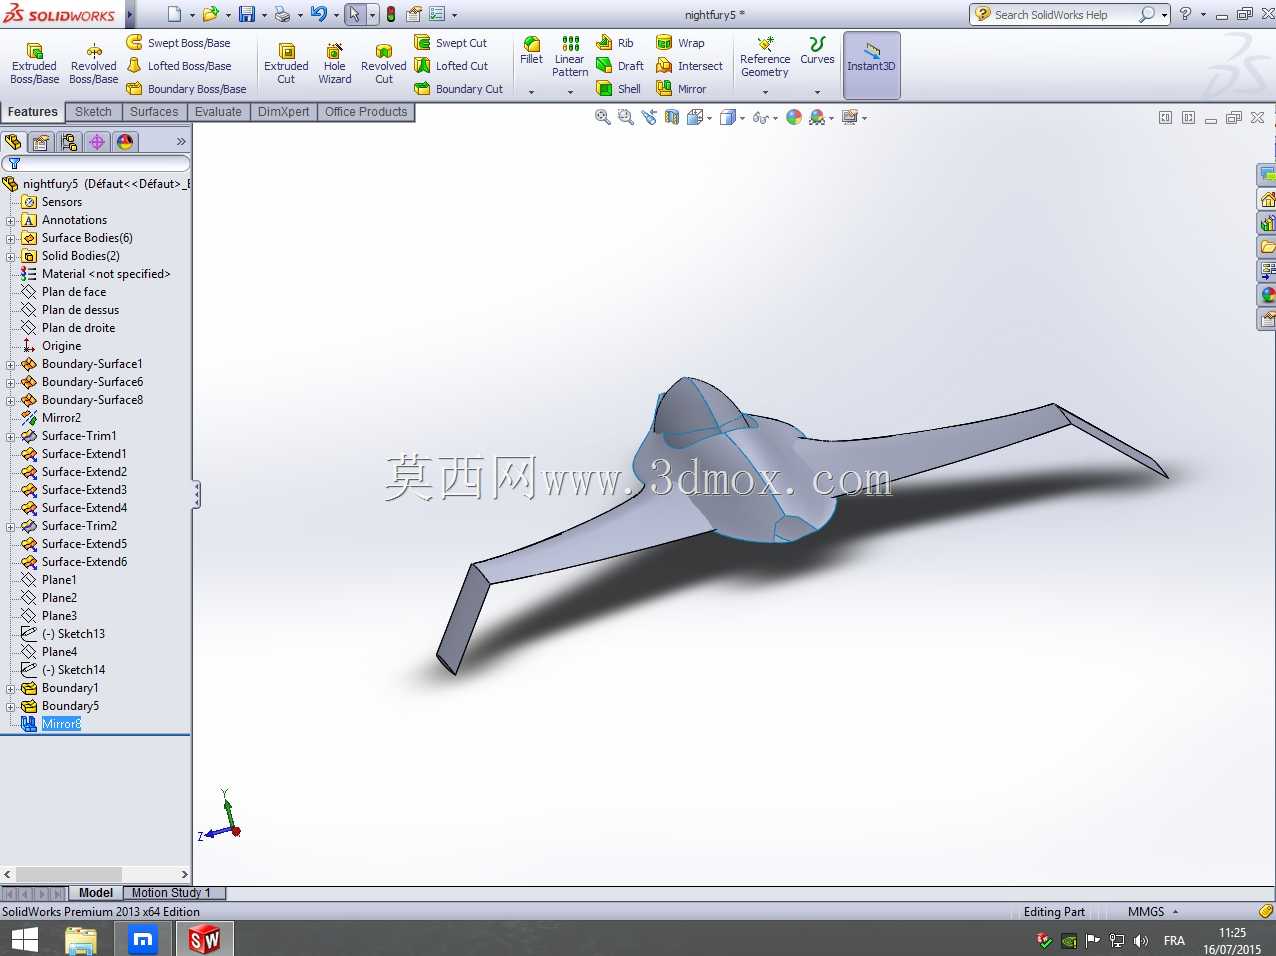Open the Motion Study 1 tab

tap(172, 893)
